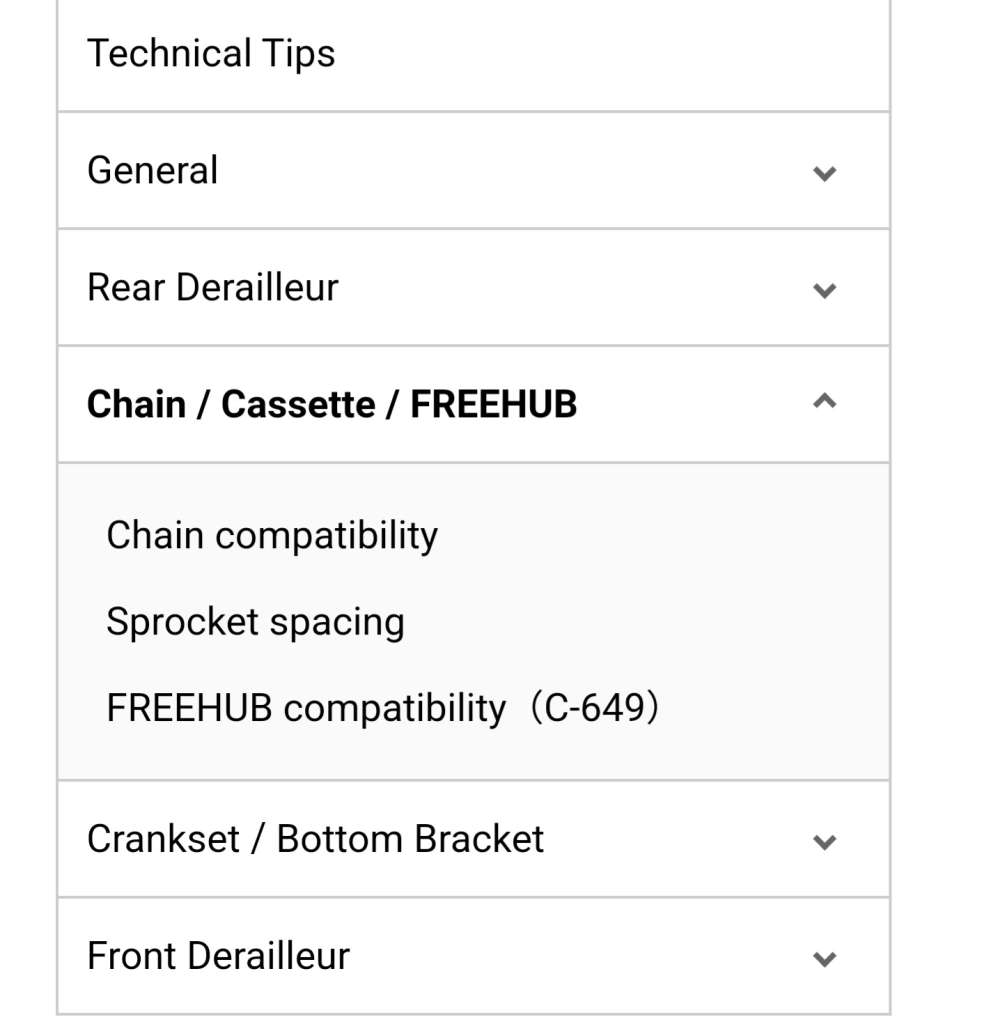Click the chevron beside General
Image resolution: width=991 pixels, height=1024 pixels.
pyautogui.click(x=824, y=172)
